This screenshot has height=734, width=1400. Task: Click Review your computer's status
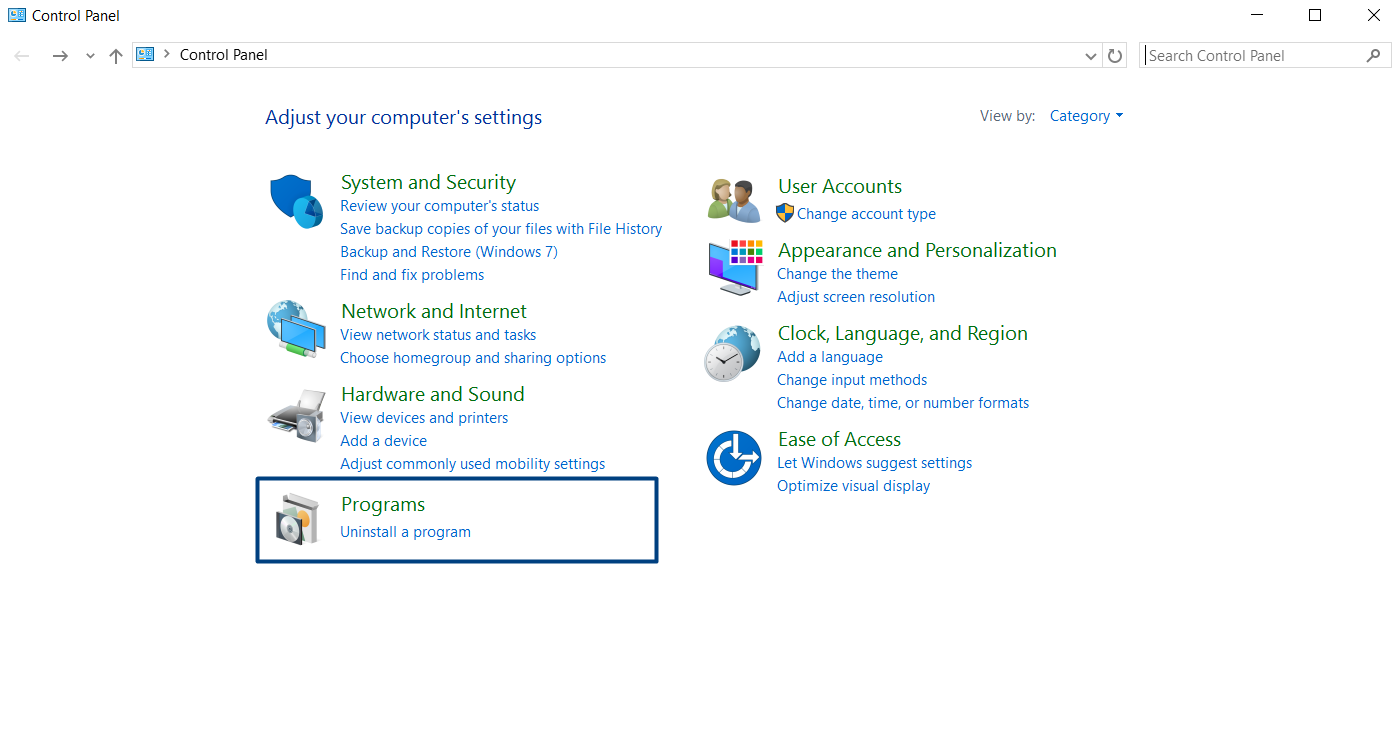[x=439, y=206]
